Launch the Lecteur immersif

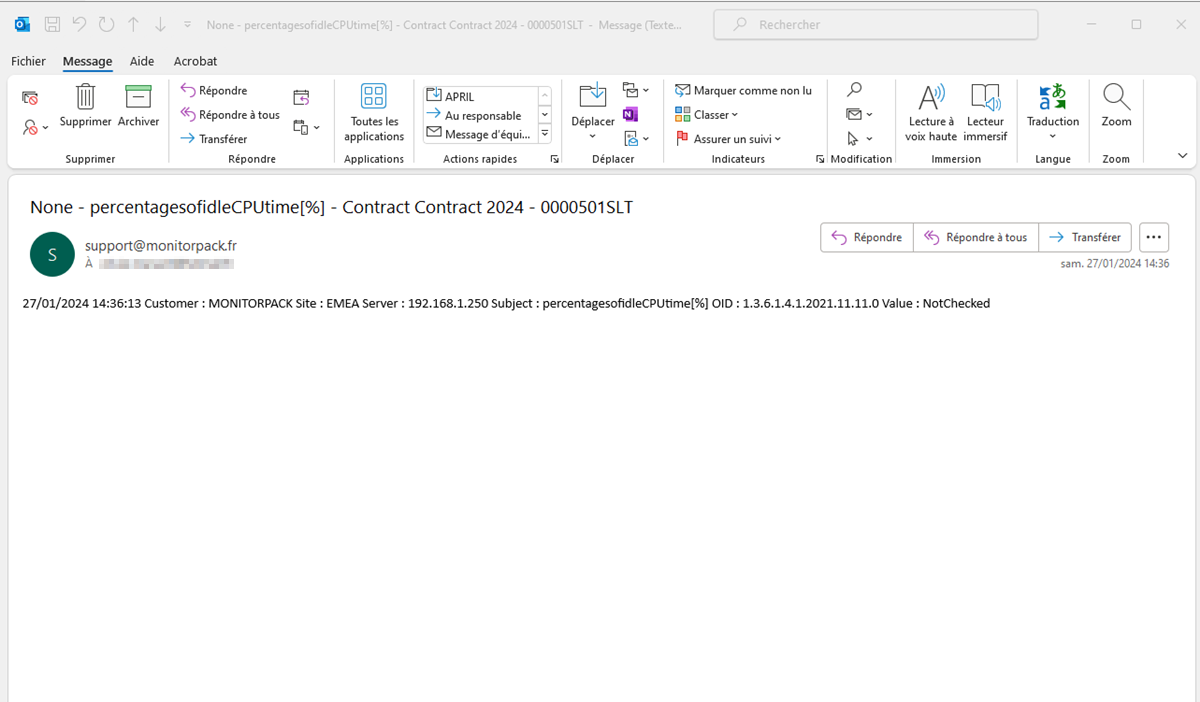tap(985, 98)
